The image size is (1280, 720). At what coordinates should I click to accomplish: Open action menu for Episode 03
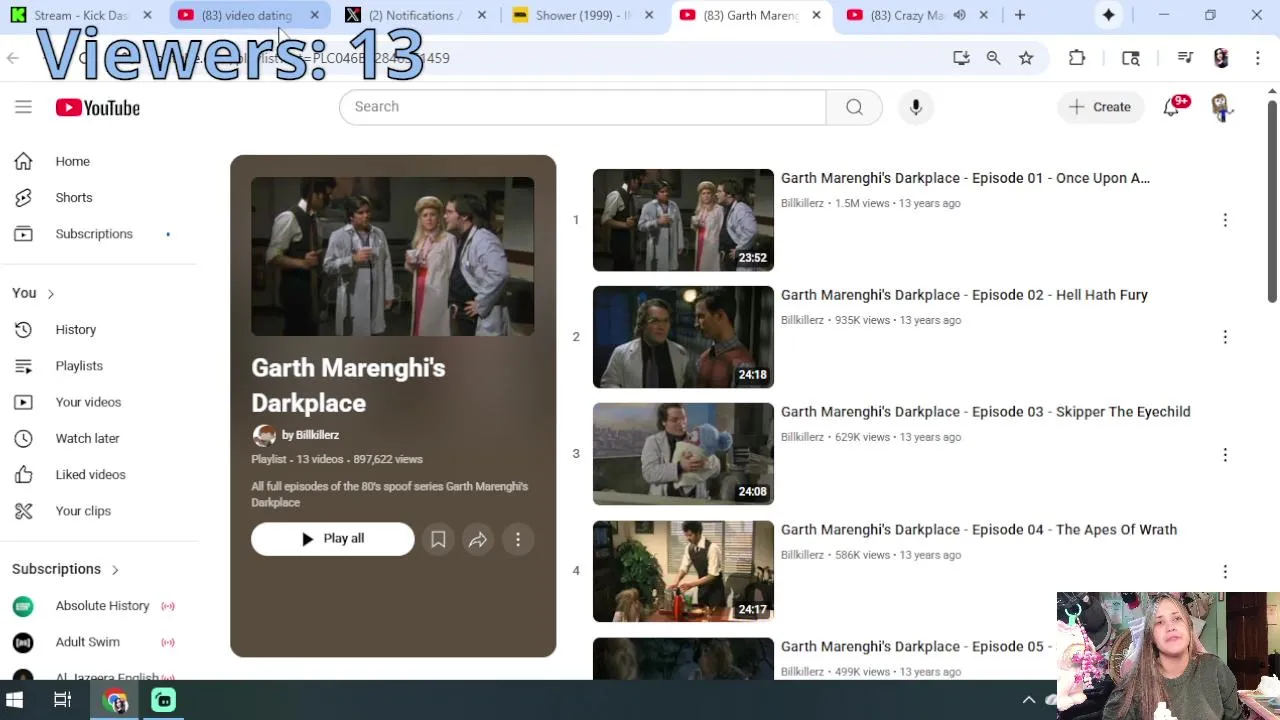pos(1225,454)
